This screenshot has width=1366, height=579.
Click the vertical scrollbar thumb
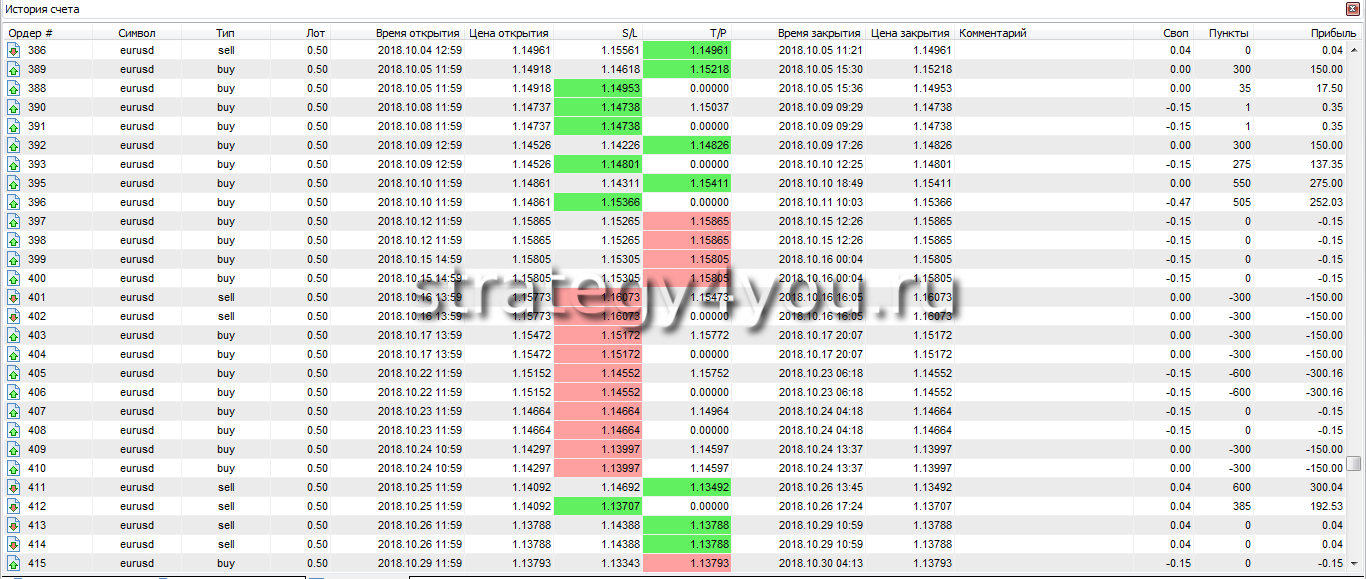(1353, 463)
